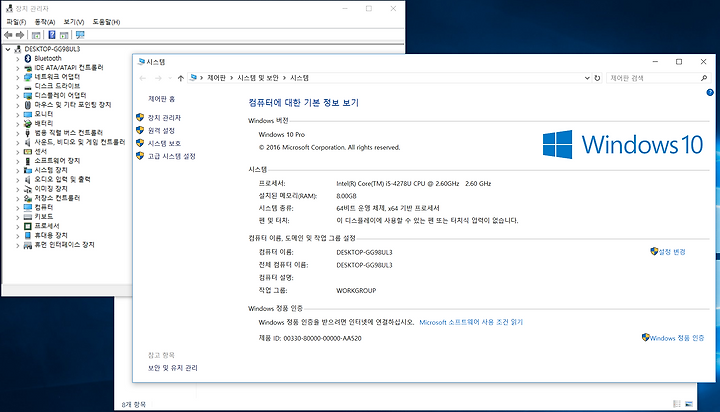Select the 컴퓨터 tree item
Image resolution: width=720 pixels, height=412 pixels.
click(x=44, y=207)
